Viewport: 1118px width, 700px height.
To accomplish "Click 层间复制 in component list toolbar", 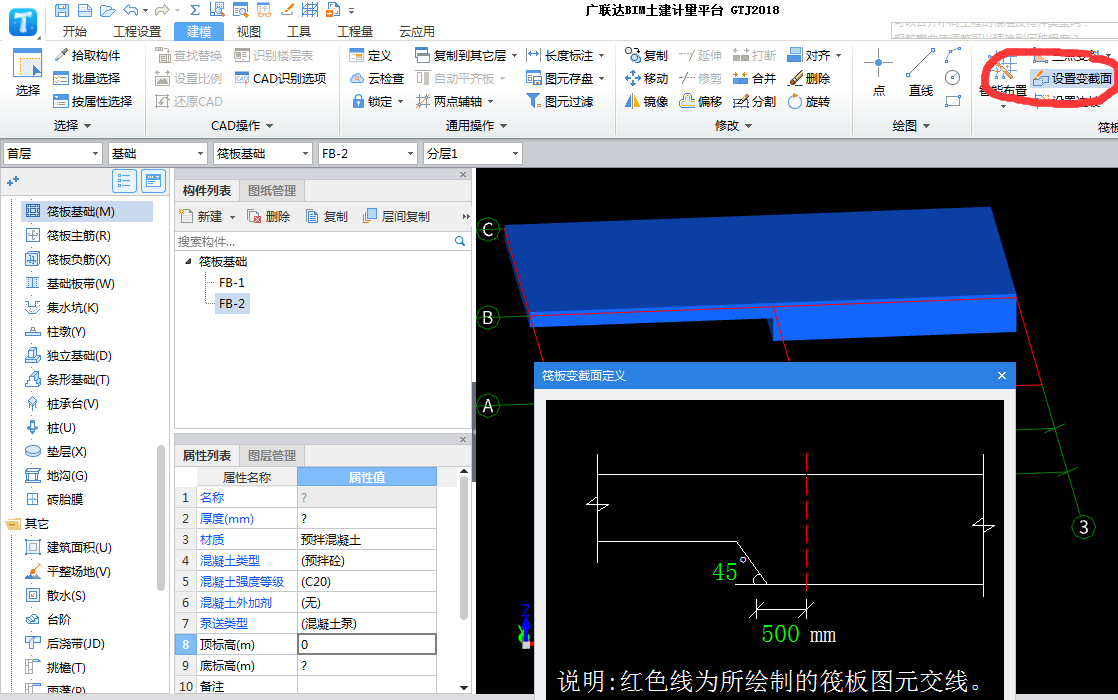I will [396, 216].
